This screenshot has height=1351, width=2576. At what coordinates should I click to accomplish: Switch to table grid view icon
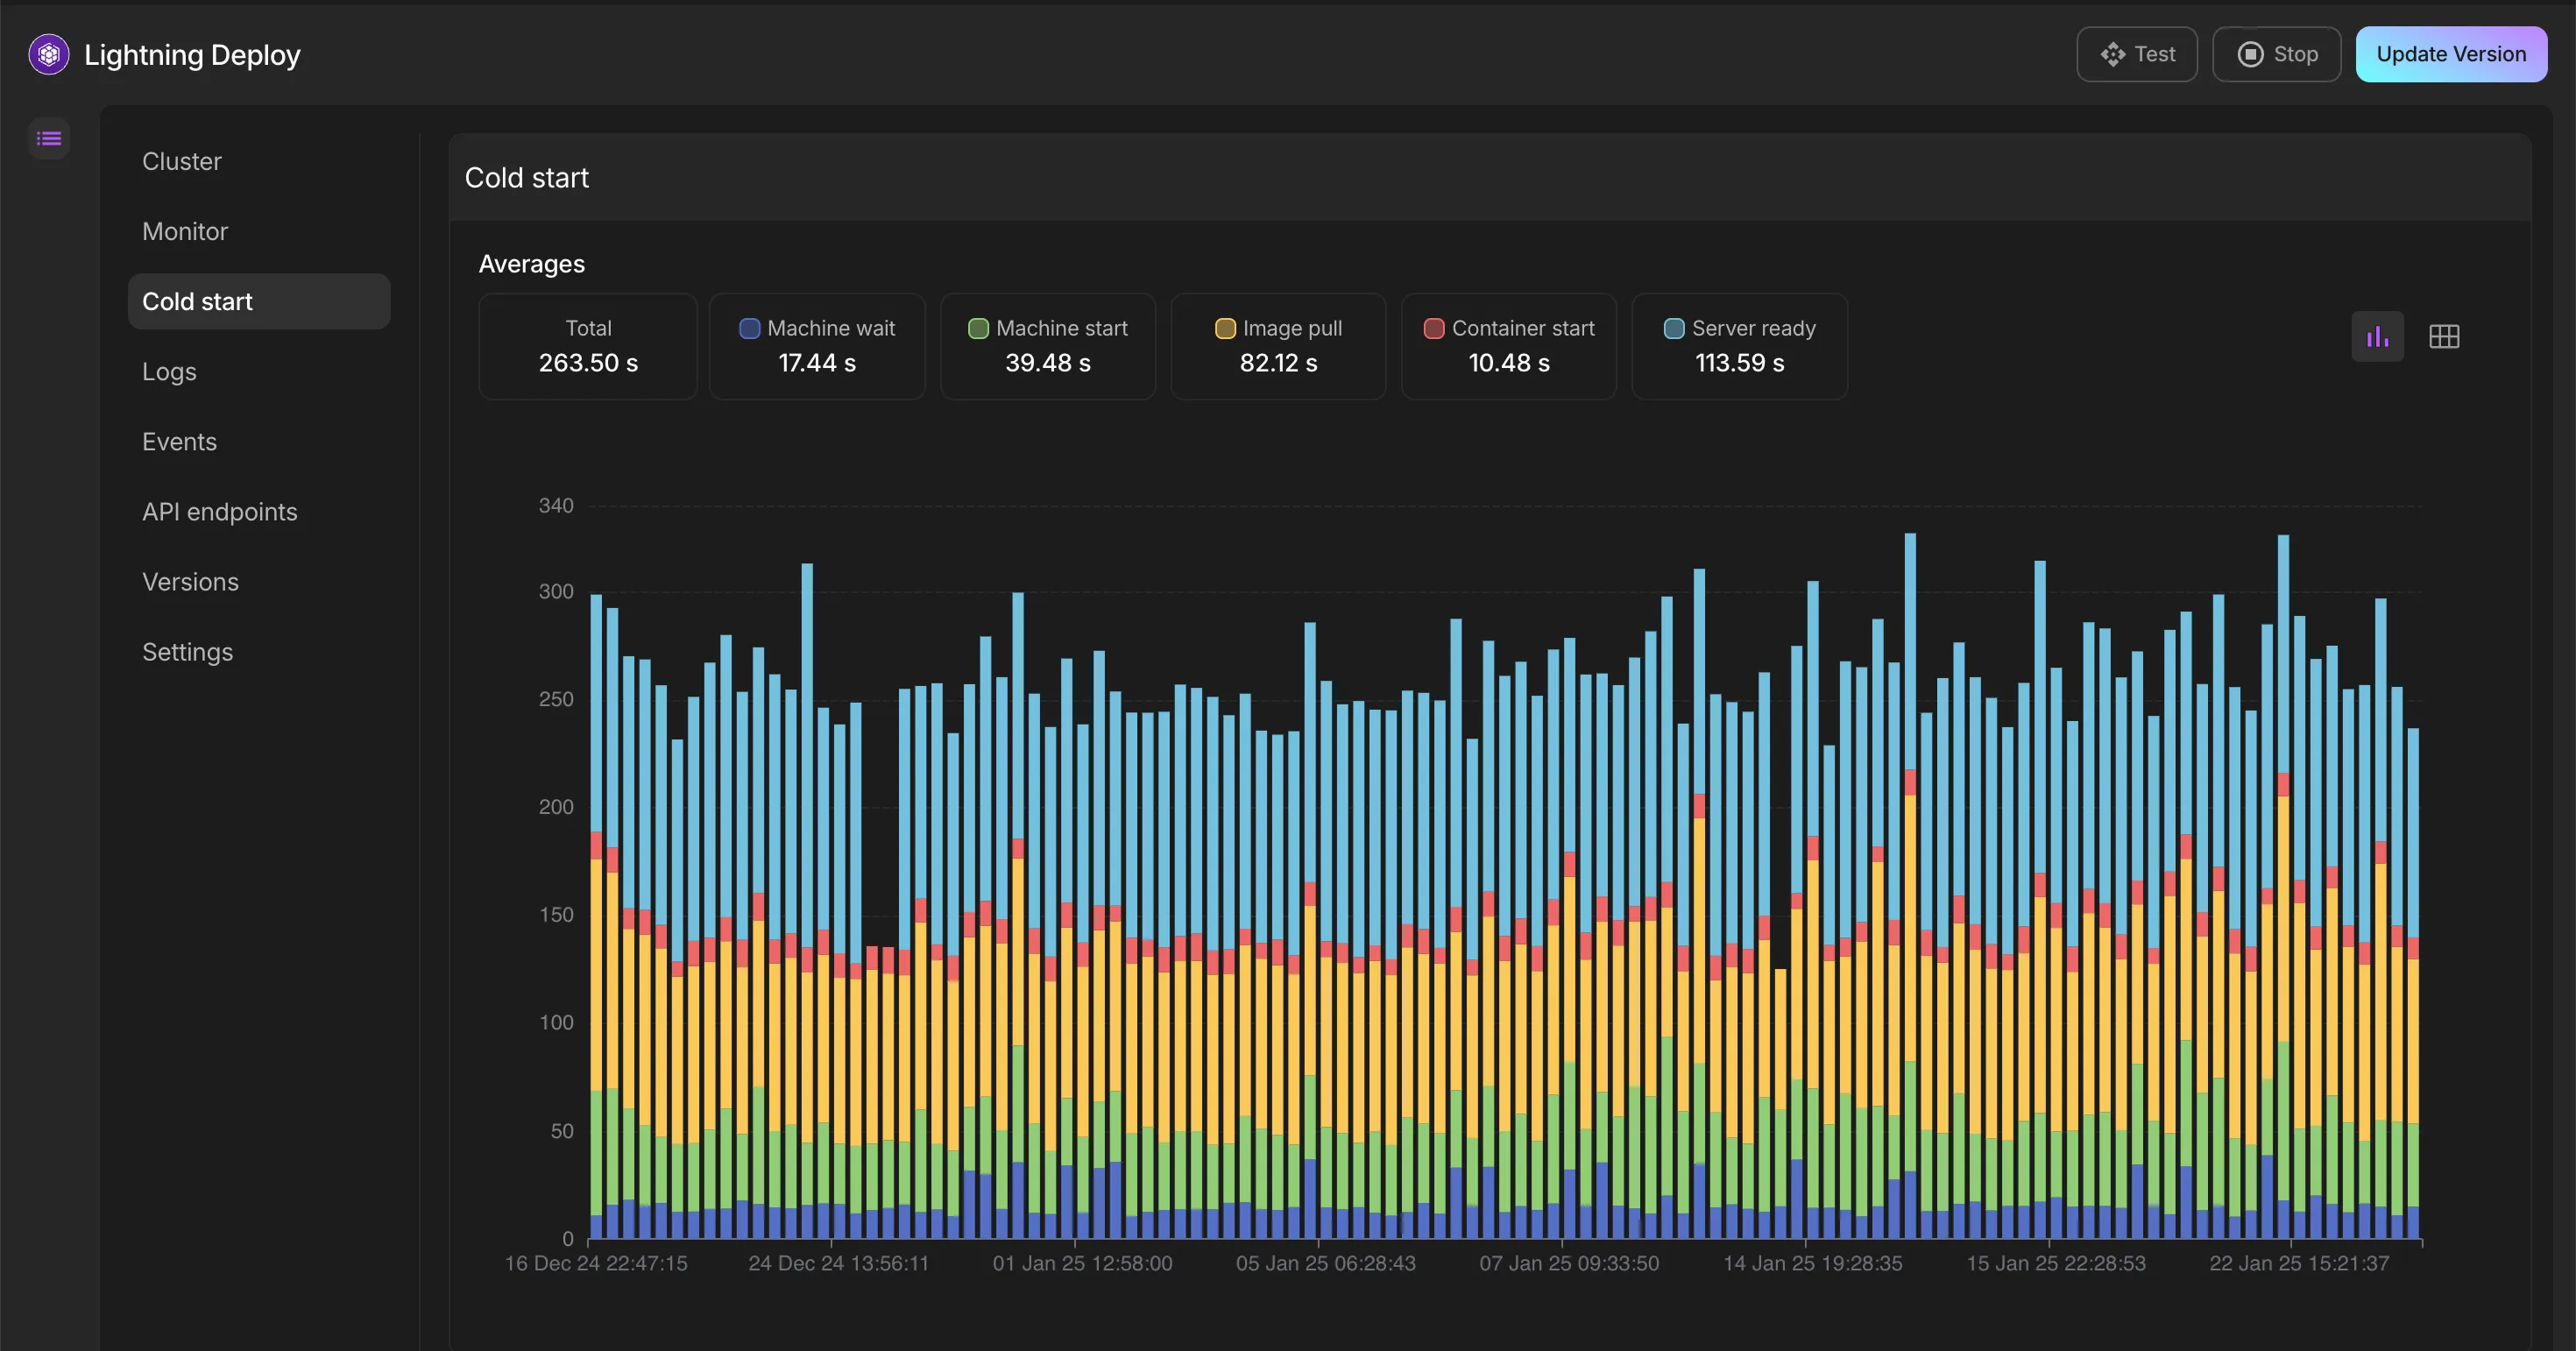(2444, 337)
